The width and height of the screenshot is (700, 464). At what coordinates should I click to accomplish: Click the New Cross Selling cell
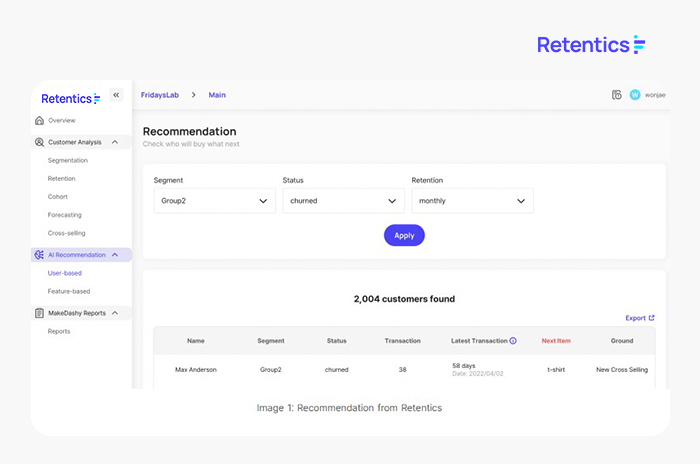pos(622,370)
